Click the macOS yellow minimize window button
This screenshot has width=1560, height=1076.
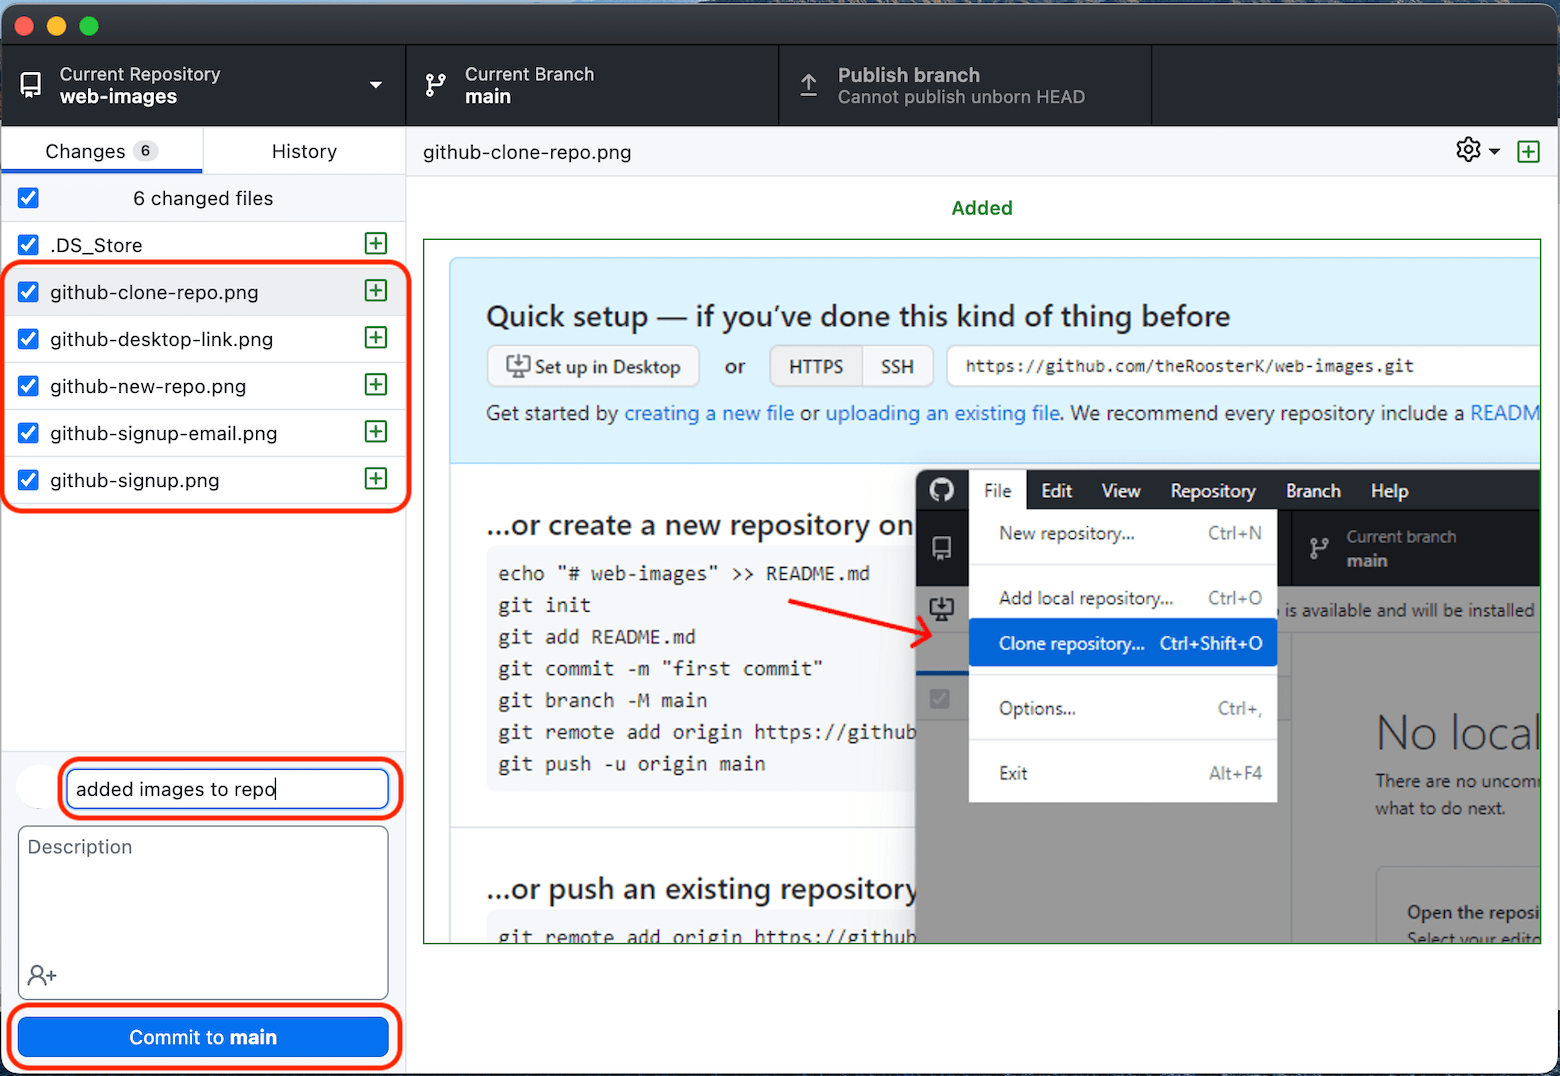tap(57, 26)
